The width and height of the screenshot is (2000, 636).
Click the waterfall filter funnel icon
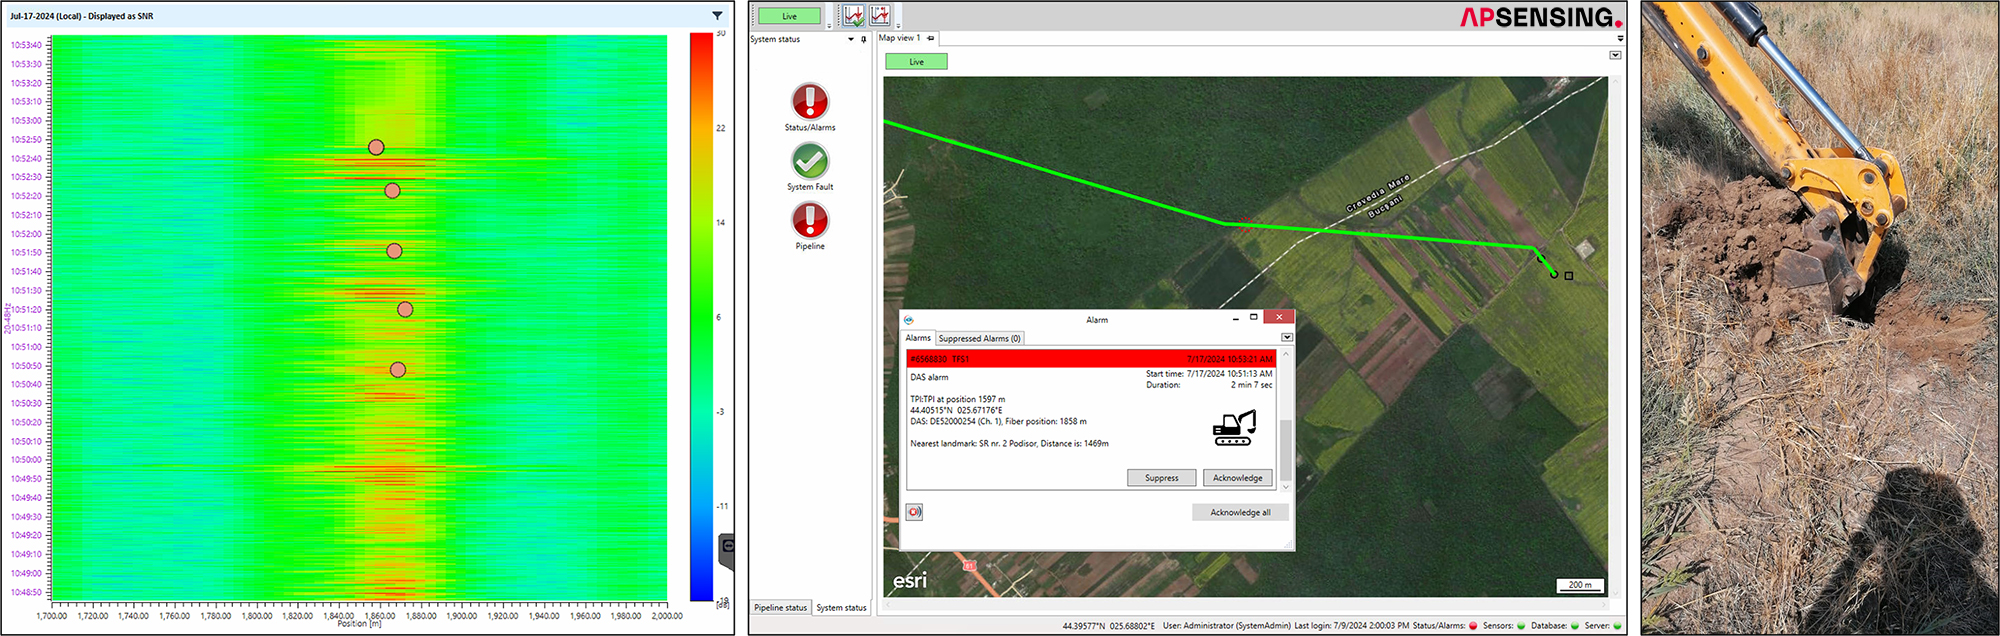tap(717, 16)
